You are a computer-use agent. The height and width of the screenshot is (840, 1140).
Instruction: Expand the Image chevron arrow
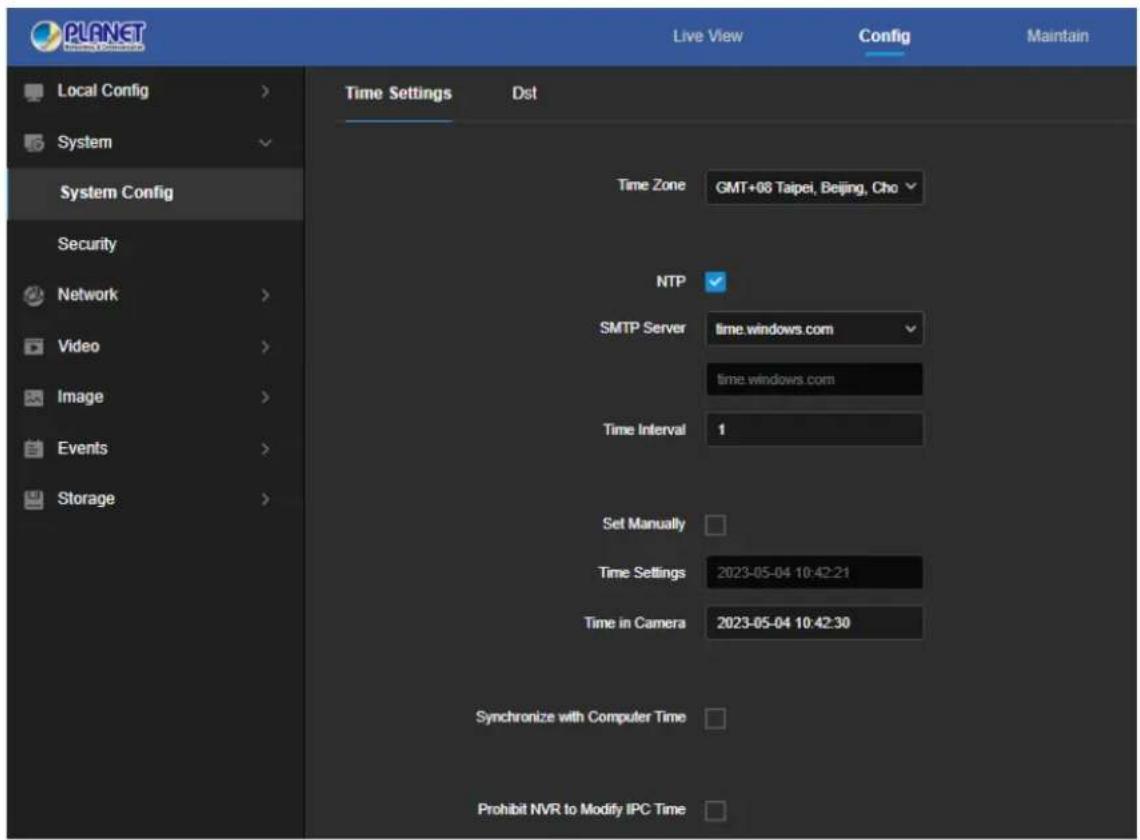pos(265,397)
